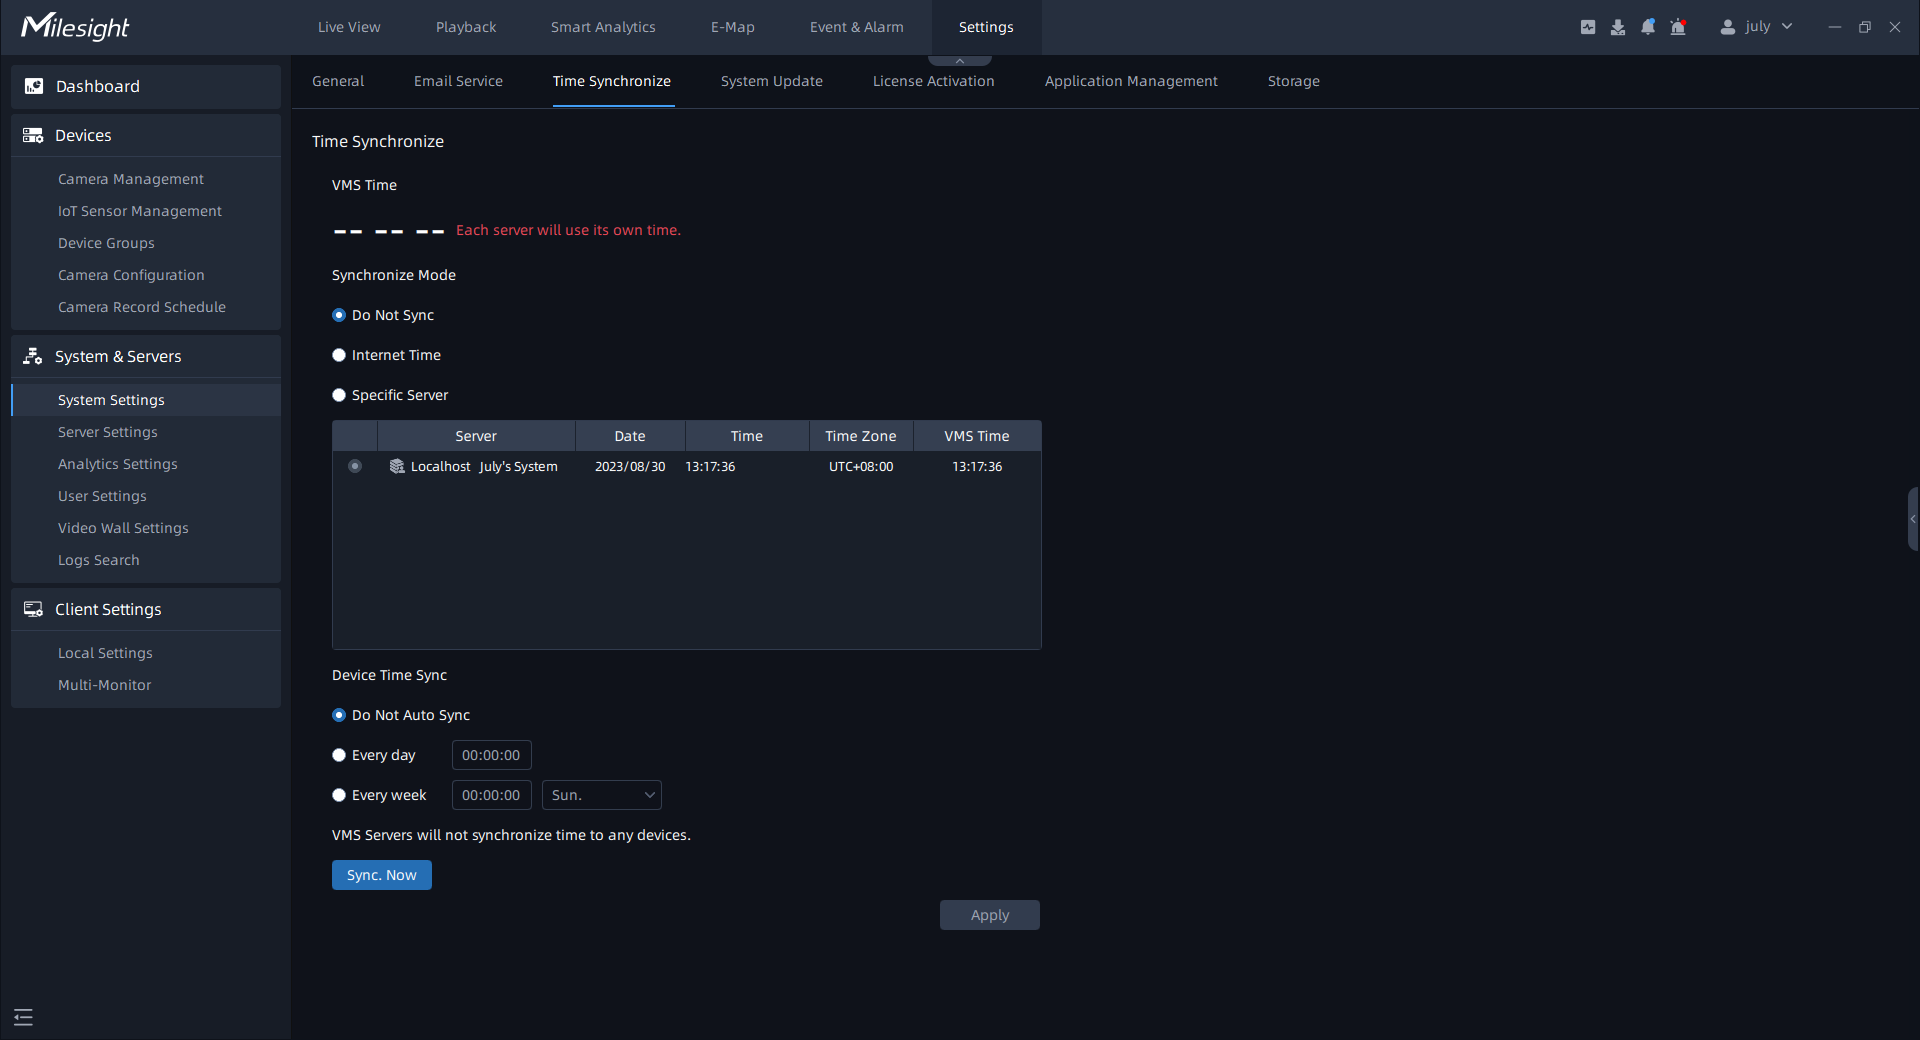Click the Milesight logo
Viewport: 1920px width, 1040px height.
[76, 27]
